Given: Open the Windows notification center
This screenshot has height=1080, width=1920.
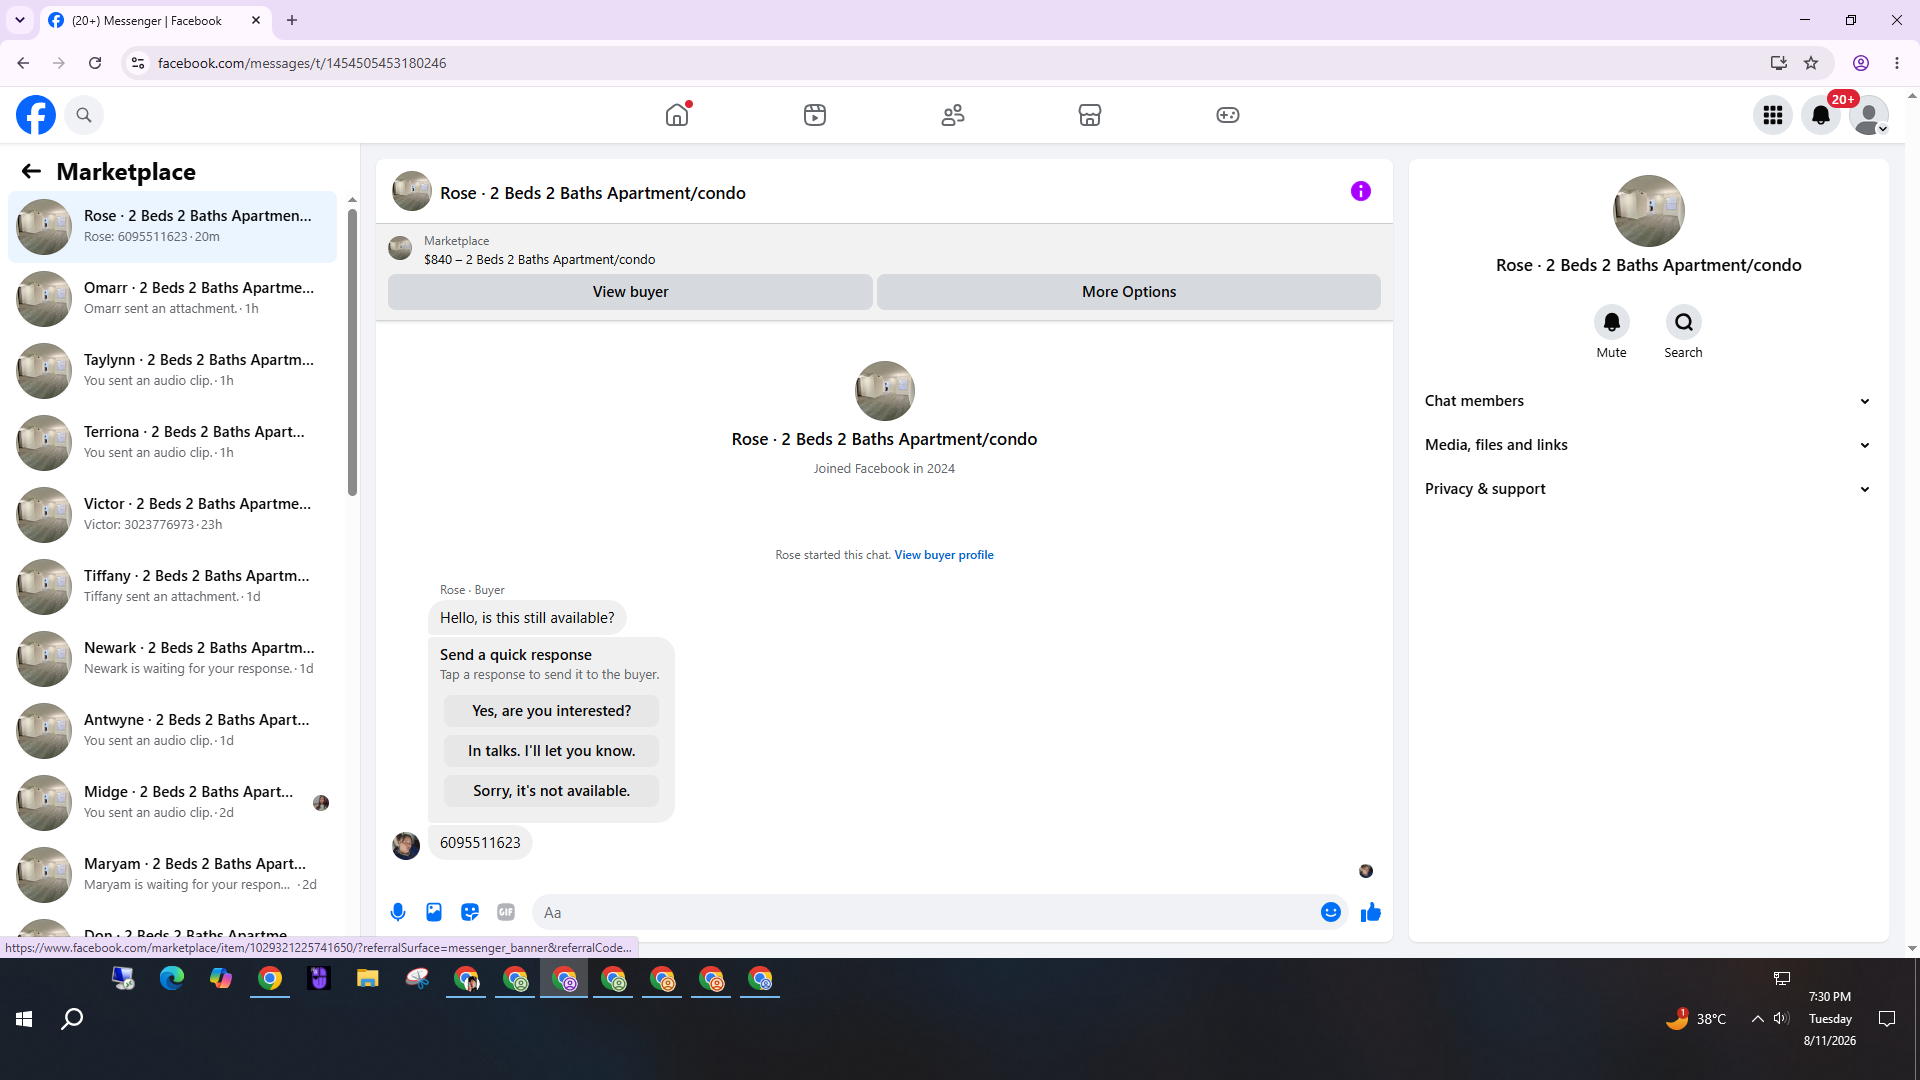Looking at the screenshot, I should click(x=1887, y=1019).
